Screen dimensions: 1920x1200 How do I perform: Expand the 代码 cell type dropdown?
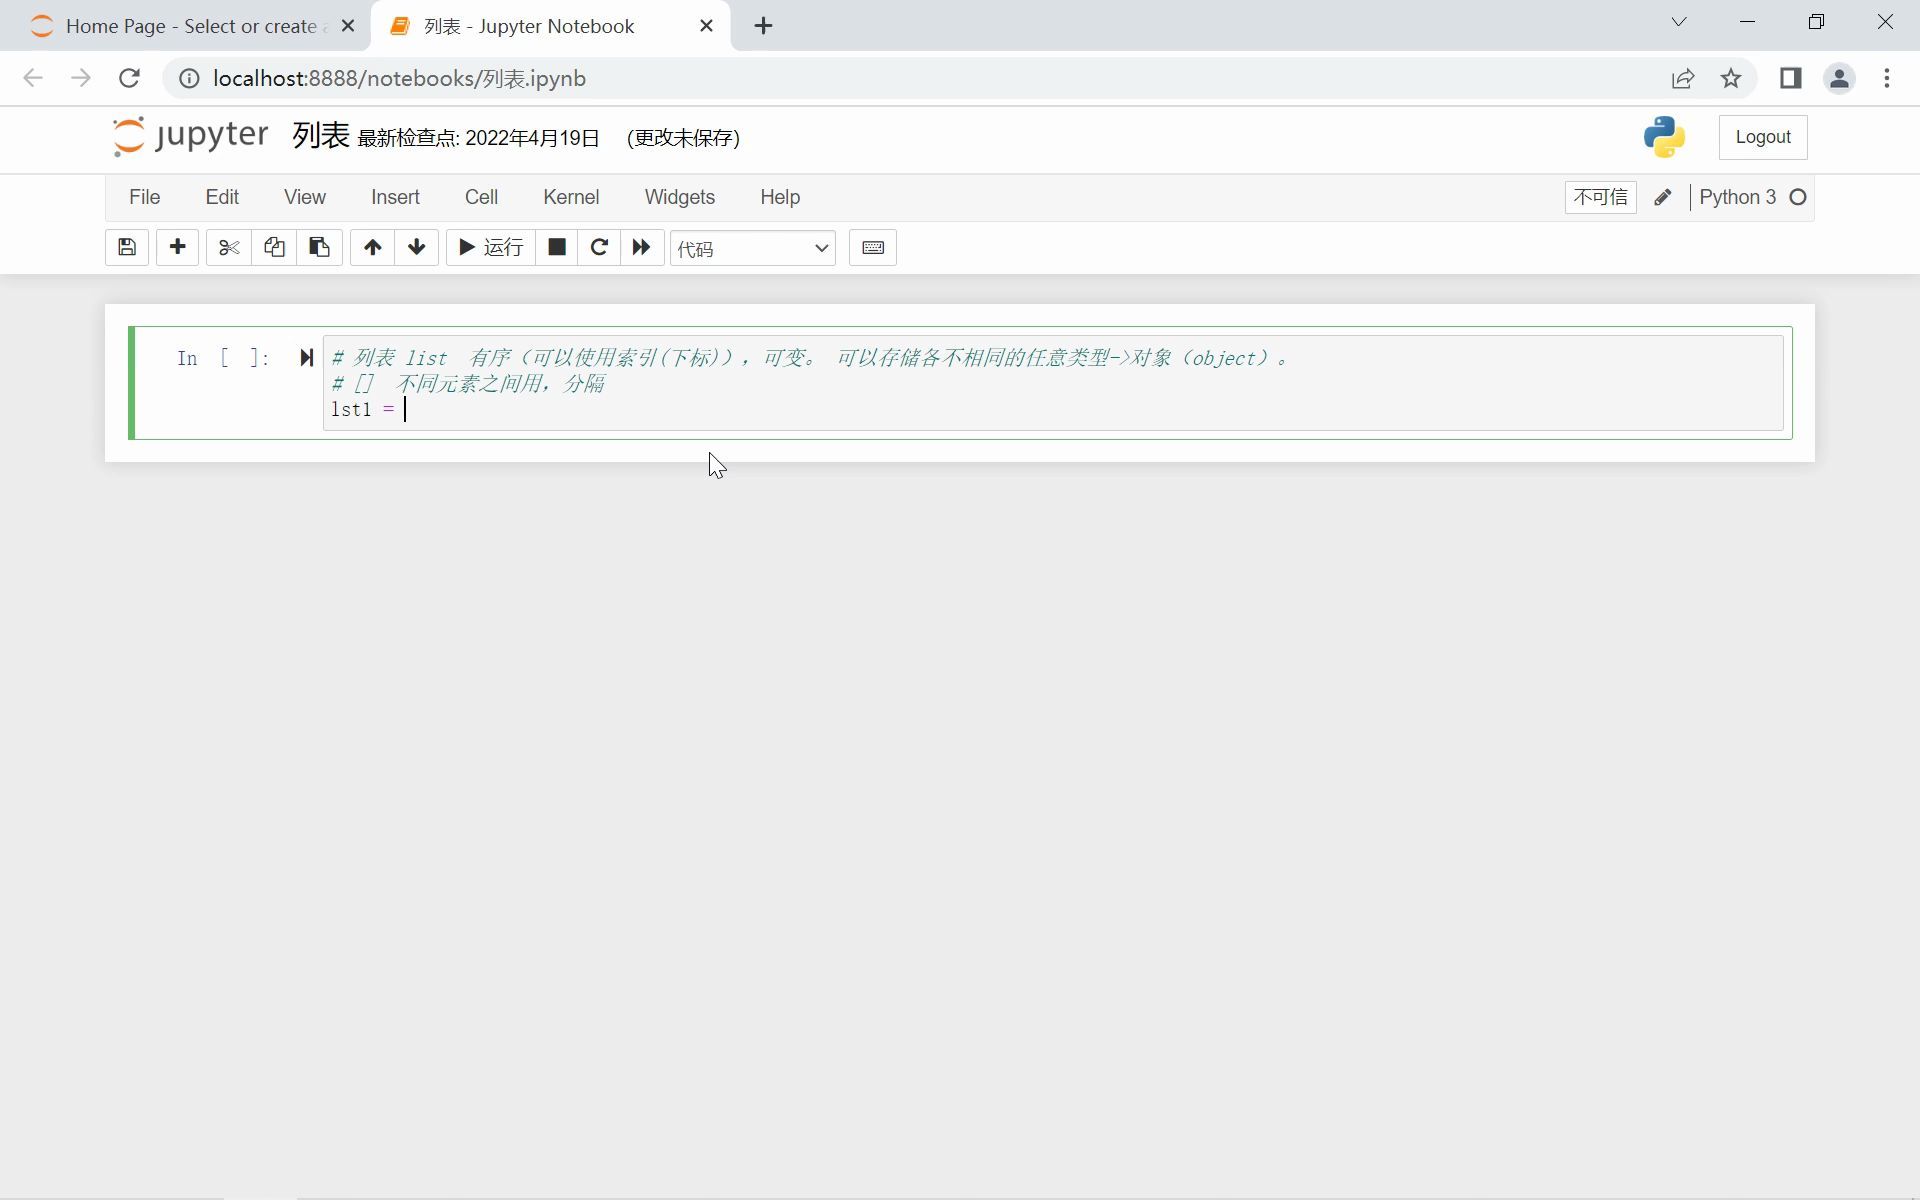click(x=753, y=248)
